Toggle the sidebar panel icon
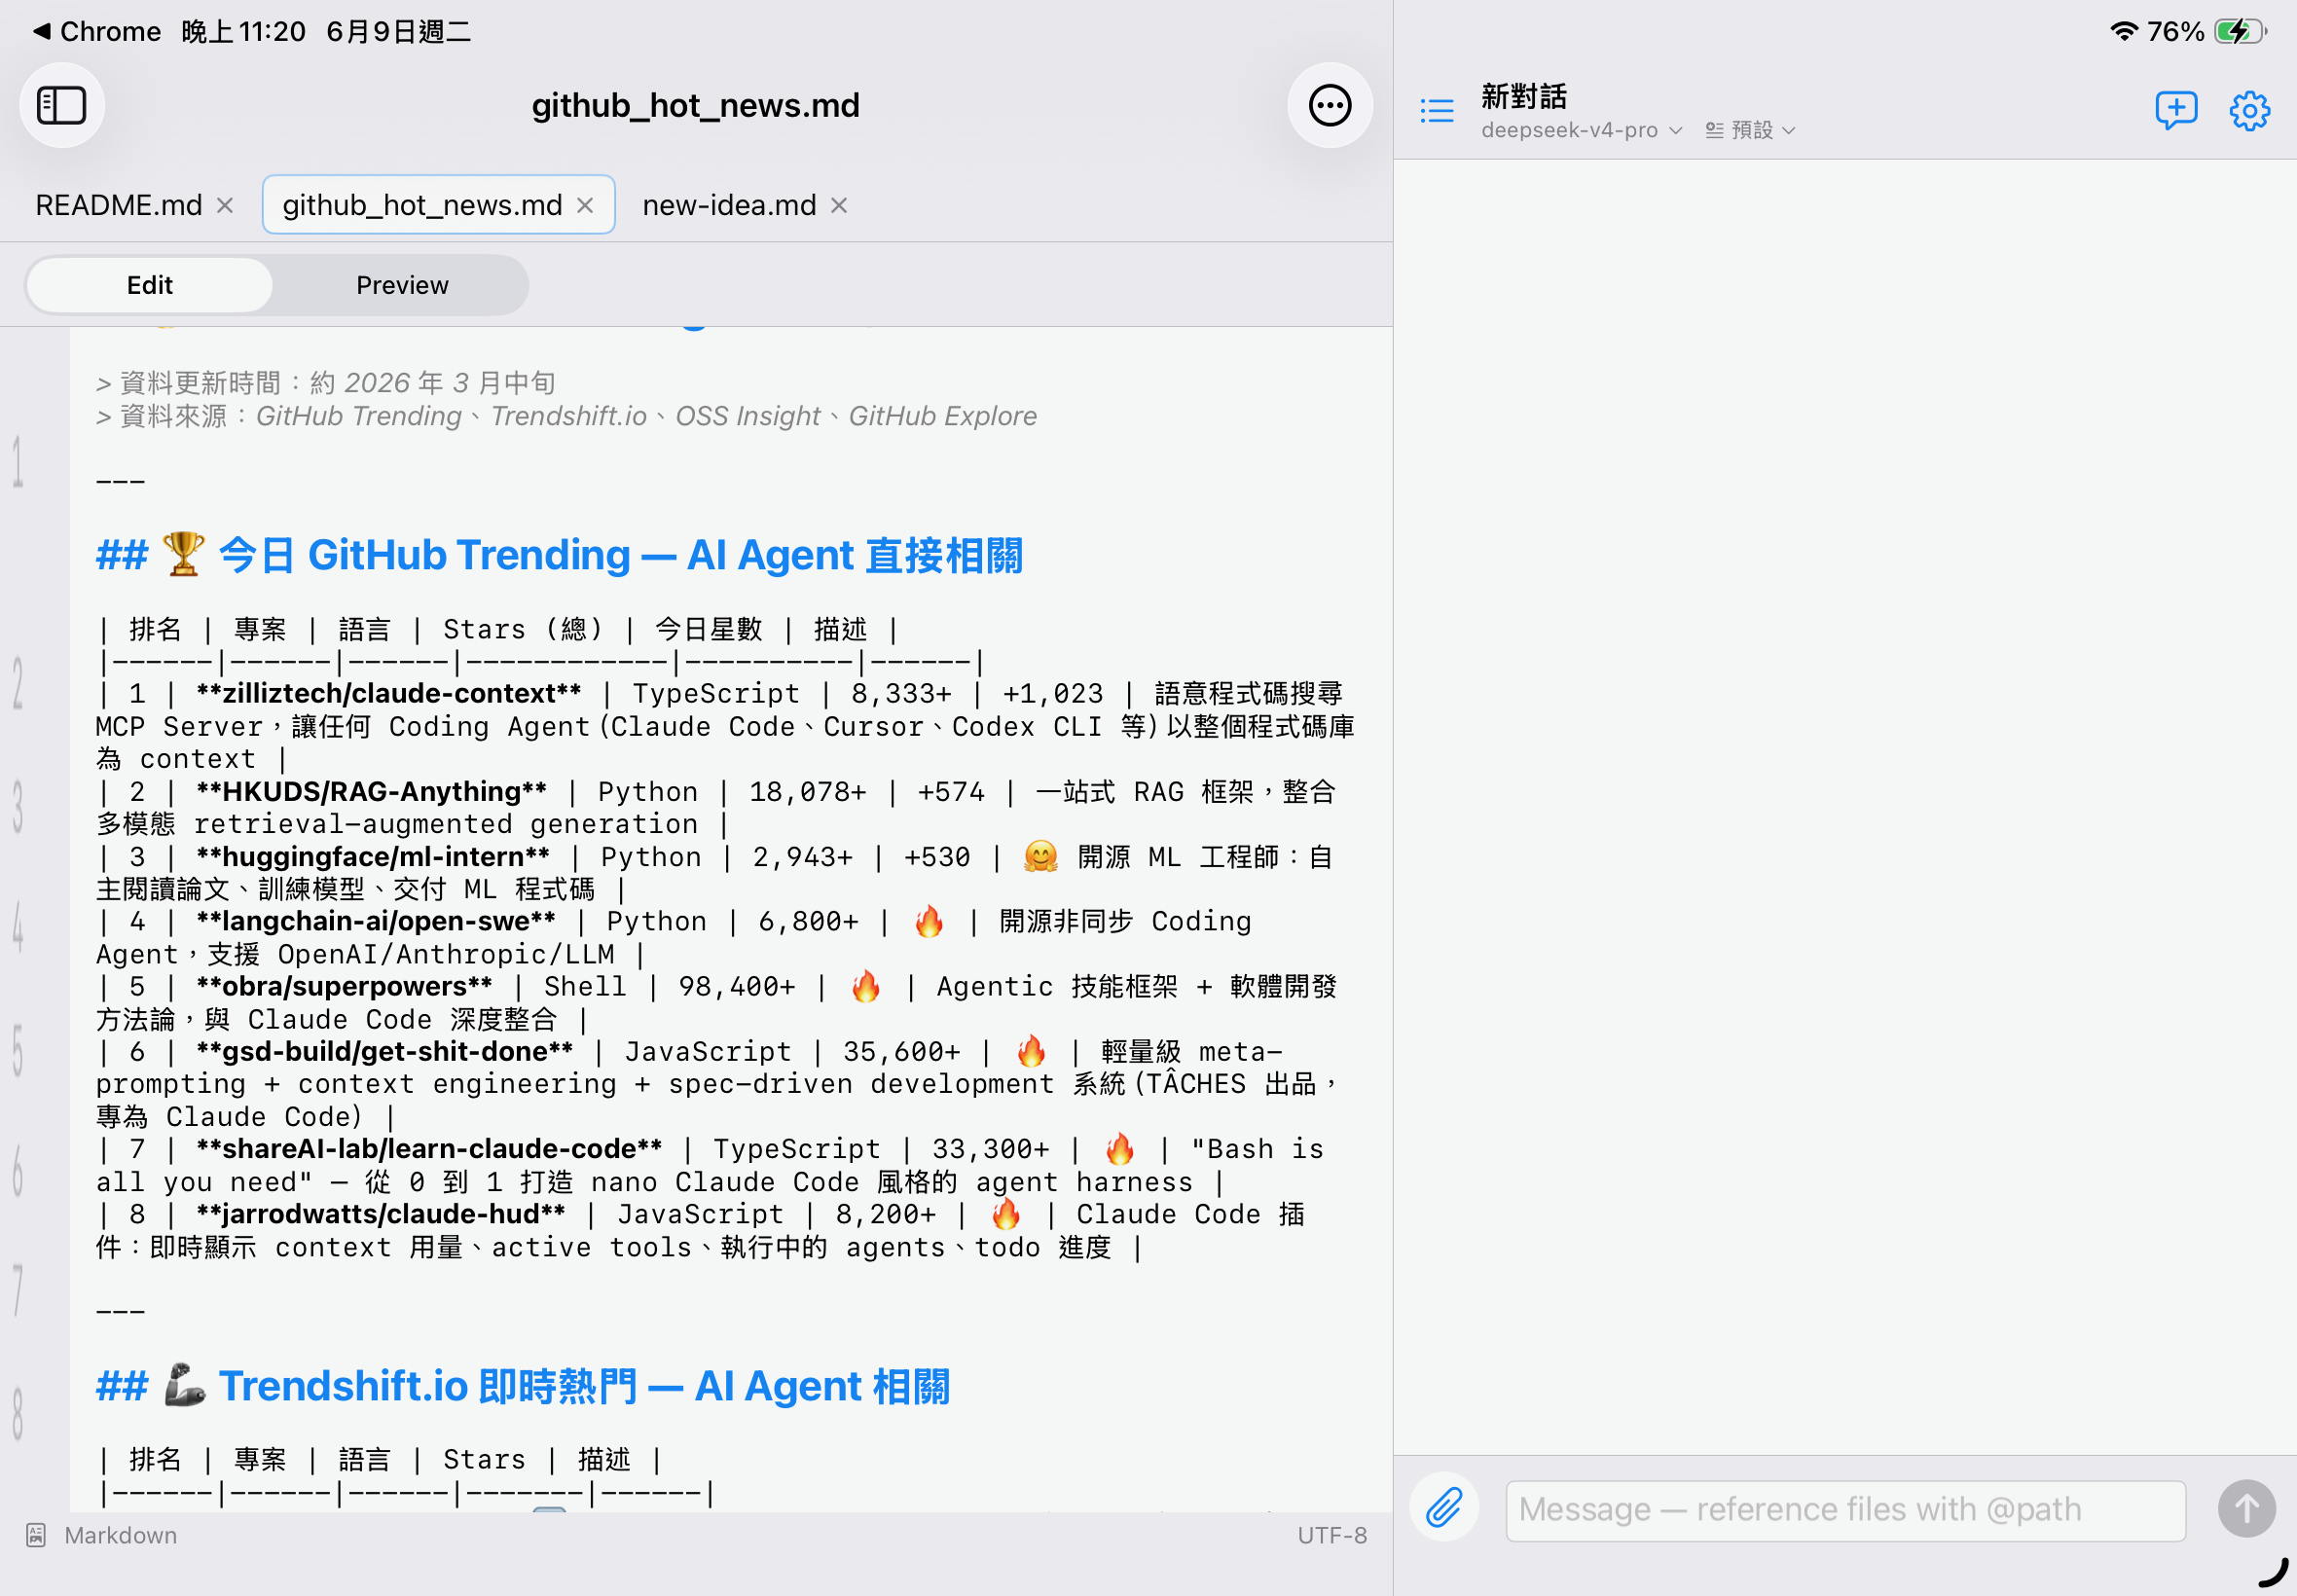This screenshot has width=2297, height=1596. 62,105
